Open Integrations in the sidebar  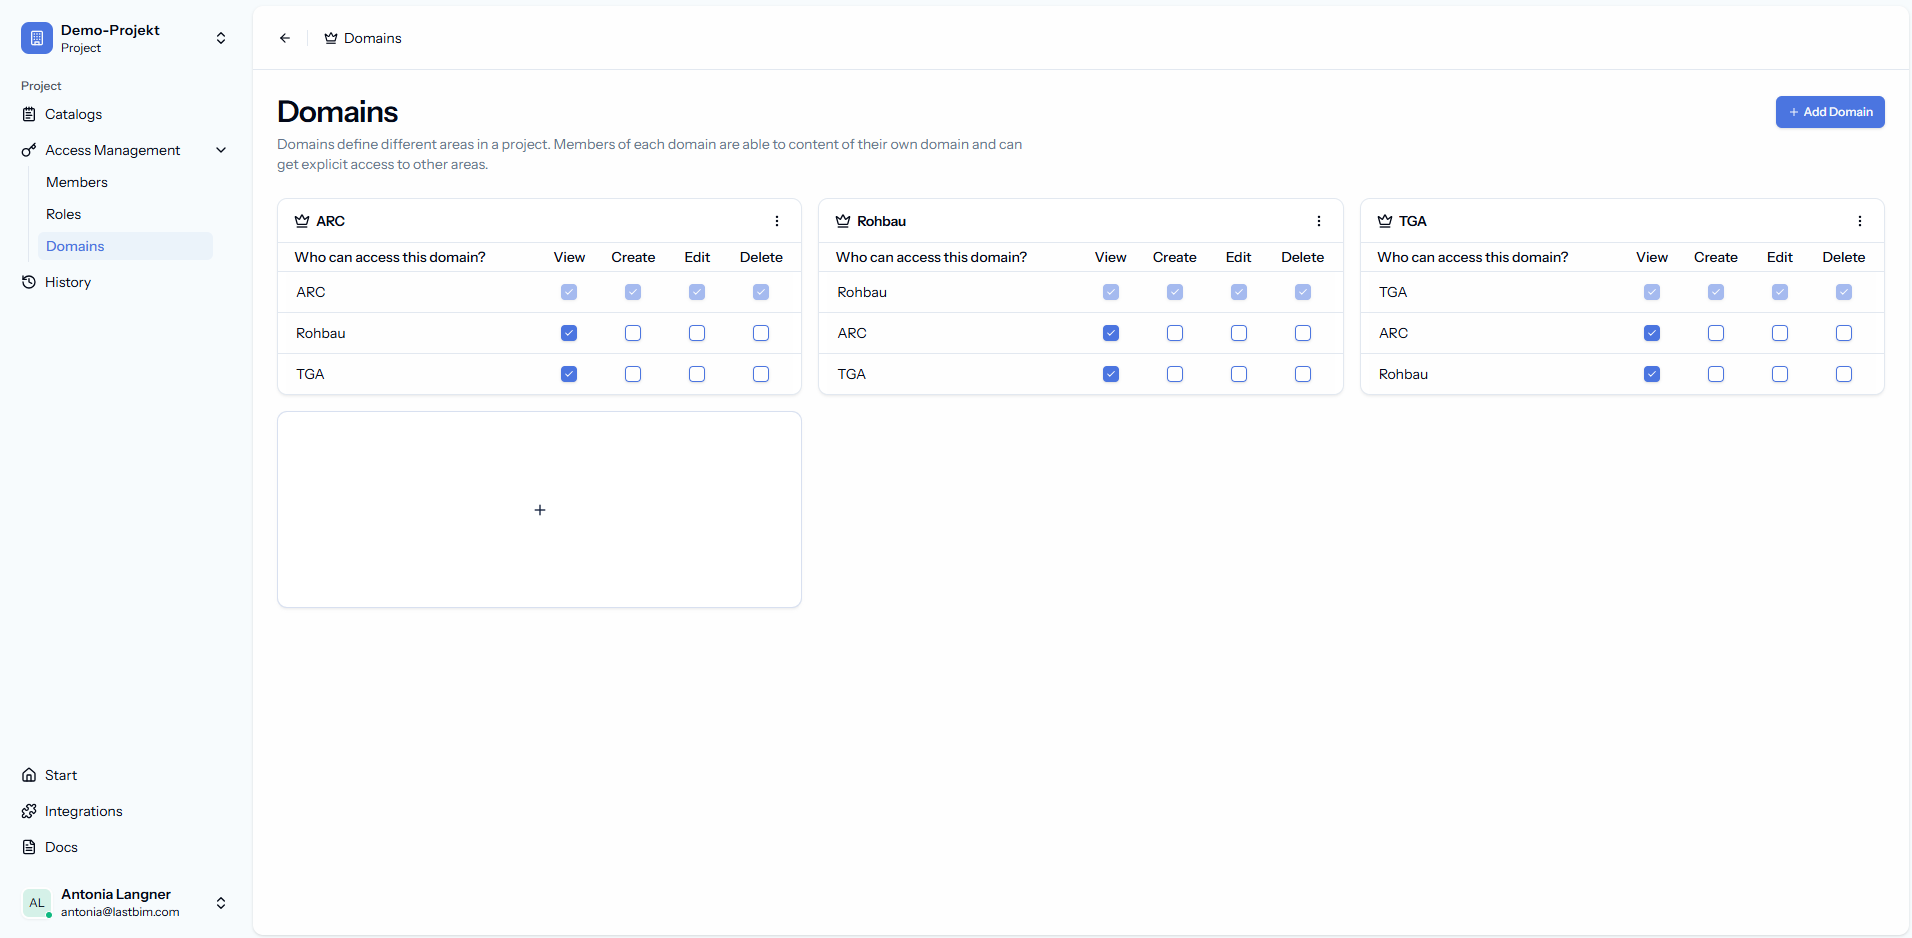coord(125,811)
